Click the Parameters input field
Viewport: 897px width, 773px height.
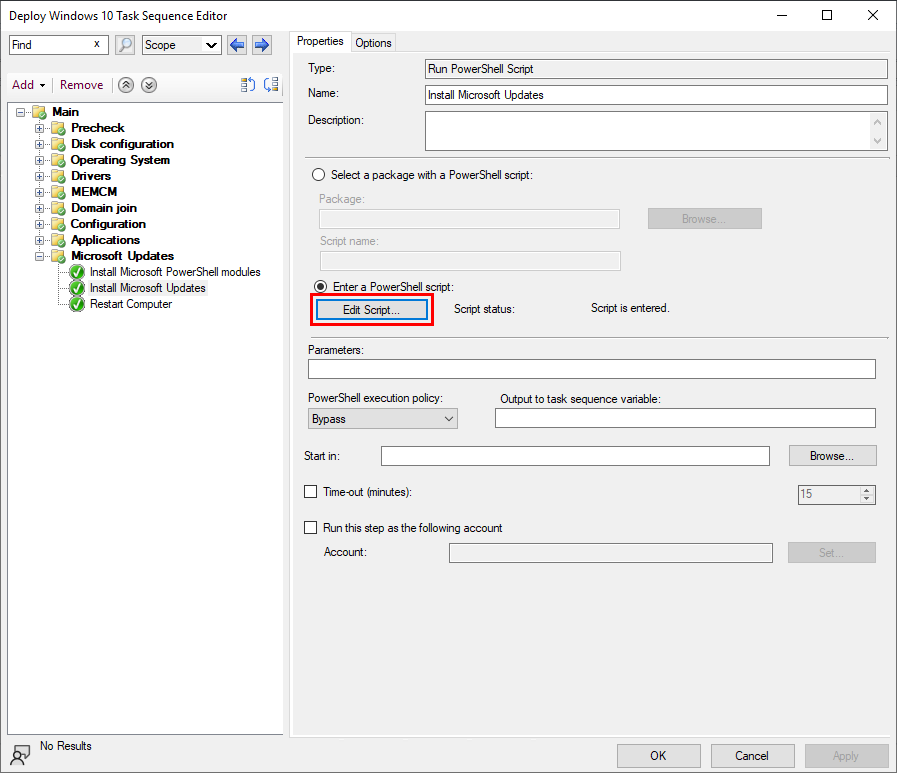click(592, 369)
